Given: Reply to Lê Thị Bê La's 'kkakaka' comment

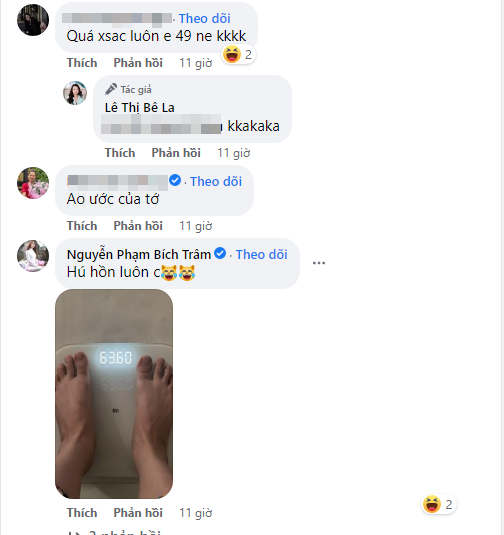Looking at the screenshot, I should click(x=176, y=153).
